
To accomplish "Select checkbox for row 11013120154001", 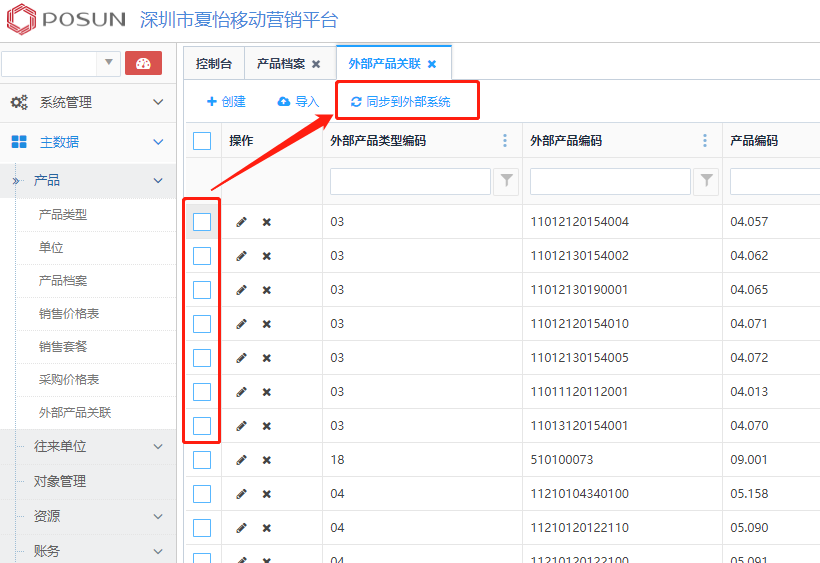I will tap(202, 426).
